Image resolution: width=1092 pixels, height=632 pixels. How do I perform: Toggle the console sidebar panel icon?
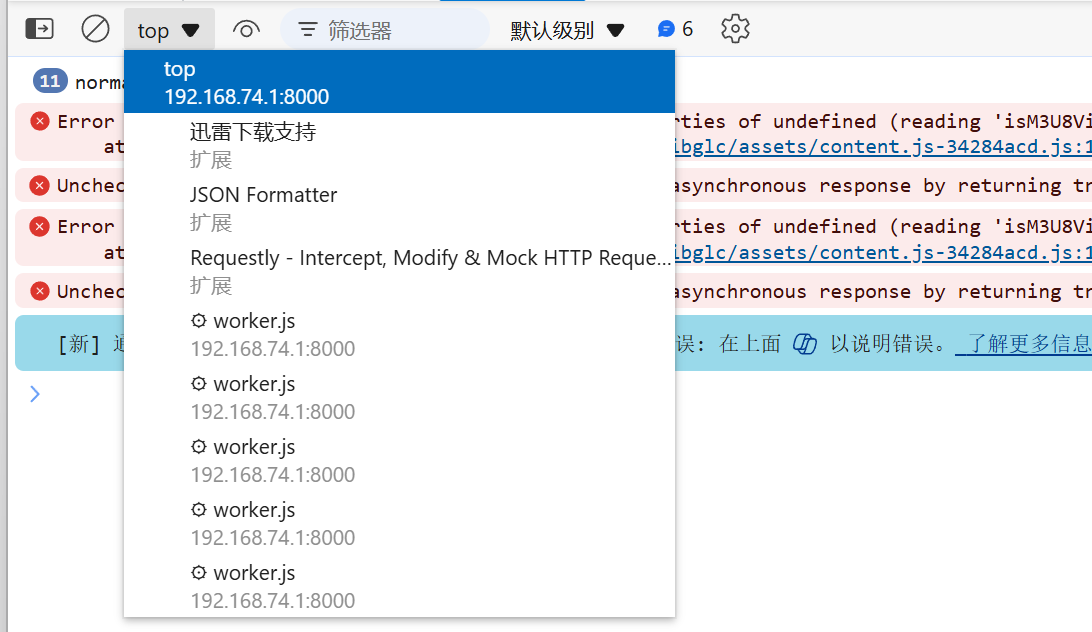[39, 29]
